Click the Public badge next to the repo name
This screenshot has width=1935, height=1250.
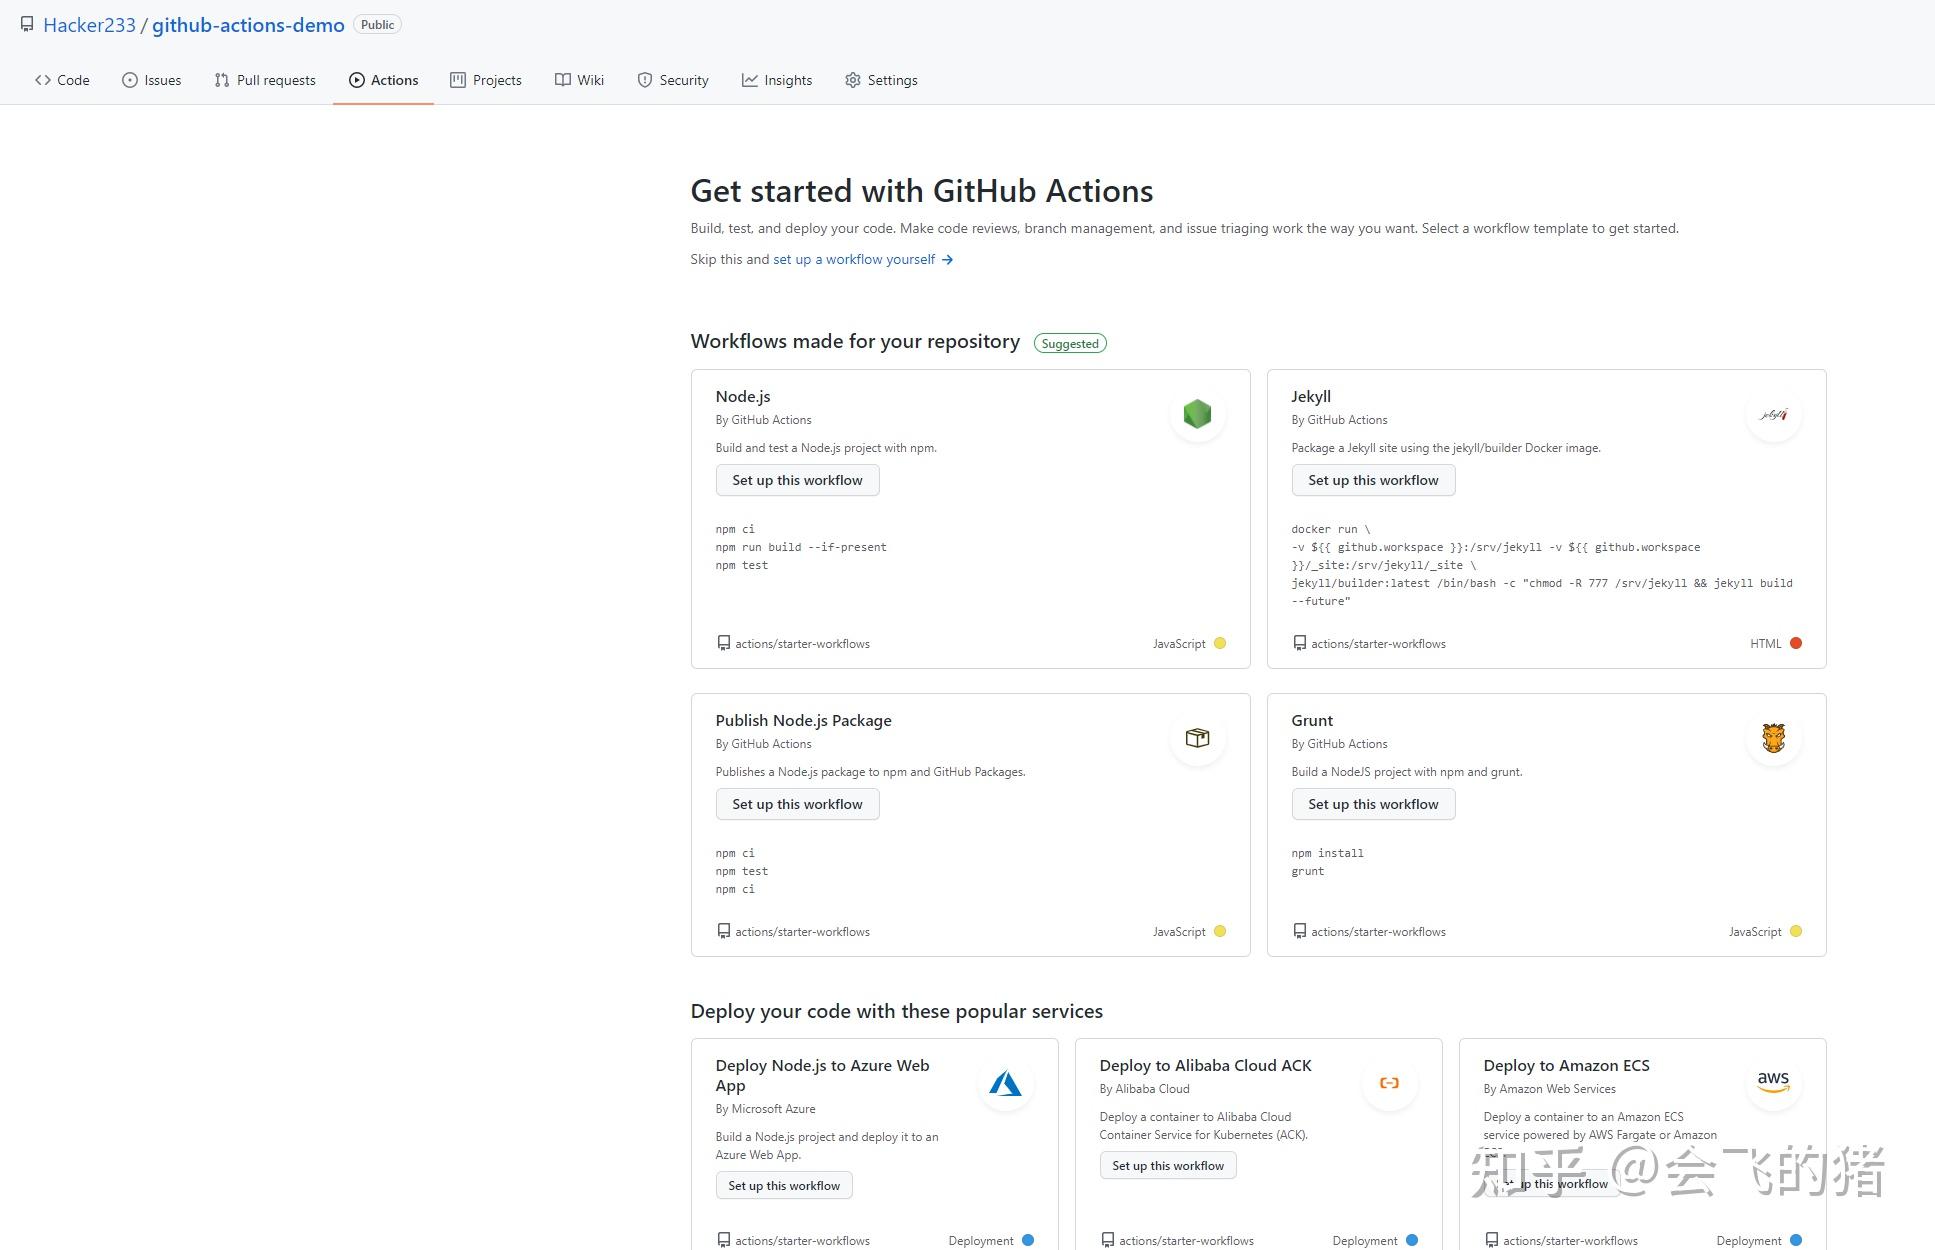(377, 24)
